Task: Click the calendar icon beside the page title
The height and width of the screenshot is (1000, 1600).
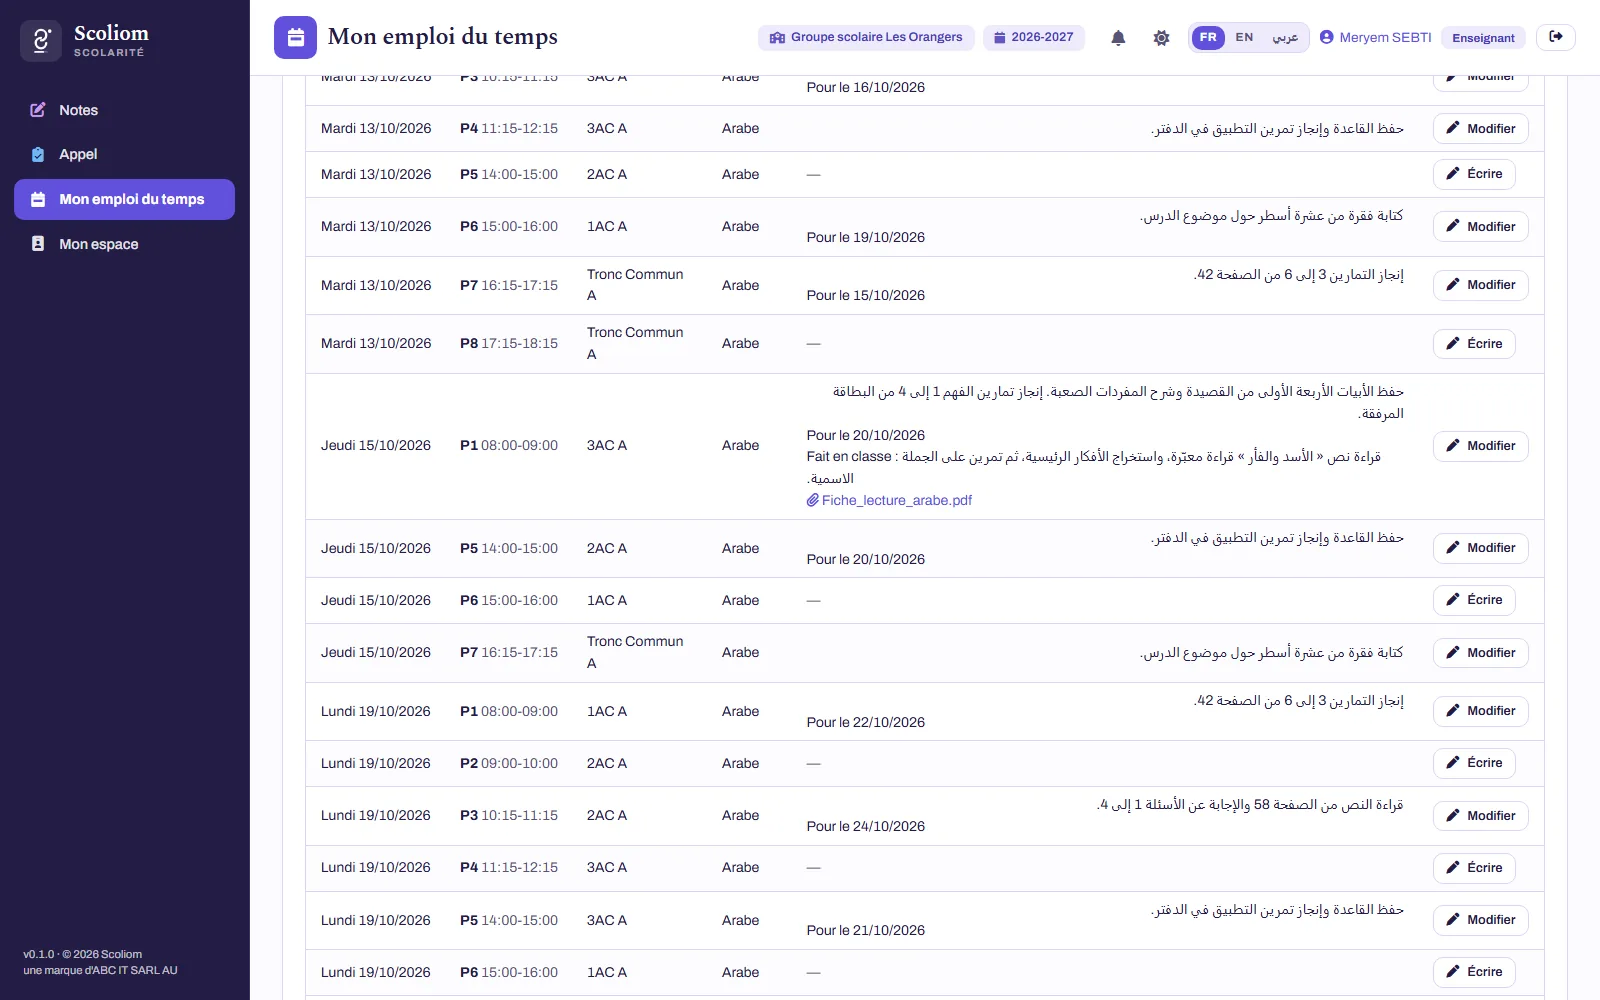Action: point(296,38)
